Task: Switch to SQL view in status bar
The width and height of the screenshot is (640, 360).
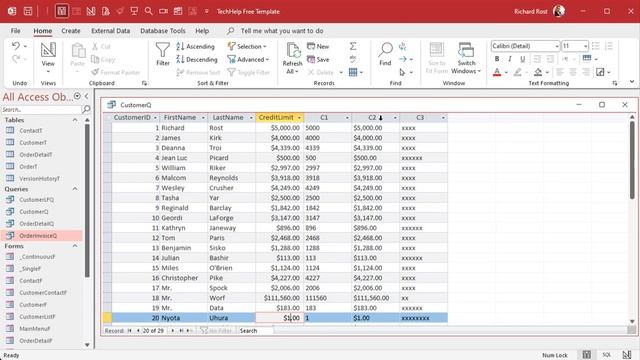Action: click(607, 355)
